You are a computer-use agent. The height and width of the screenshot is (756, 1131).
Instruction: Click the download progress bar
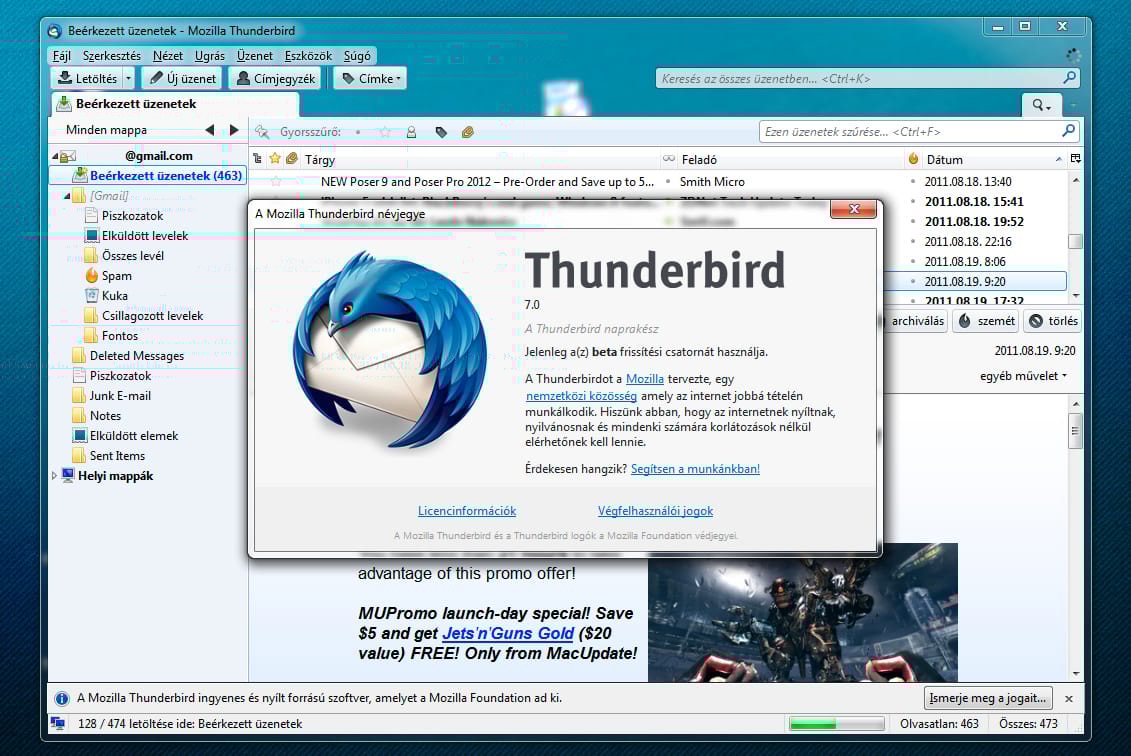837,724
